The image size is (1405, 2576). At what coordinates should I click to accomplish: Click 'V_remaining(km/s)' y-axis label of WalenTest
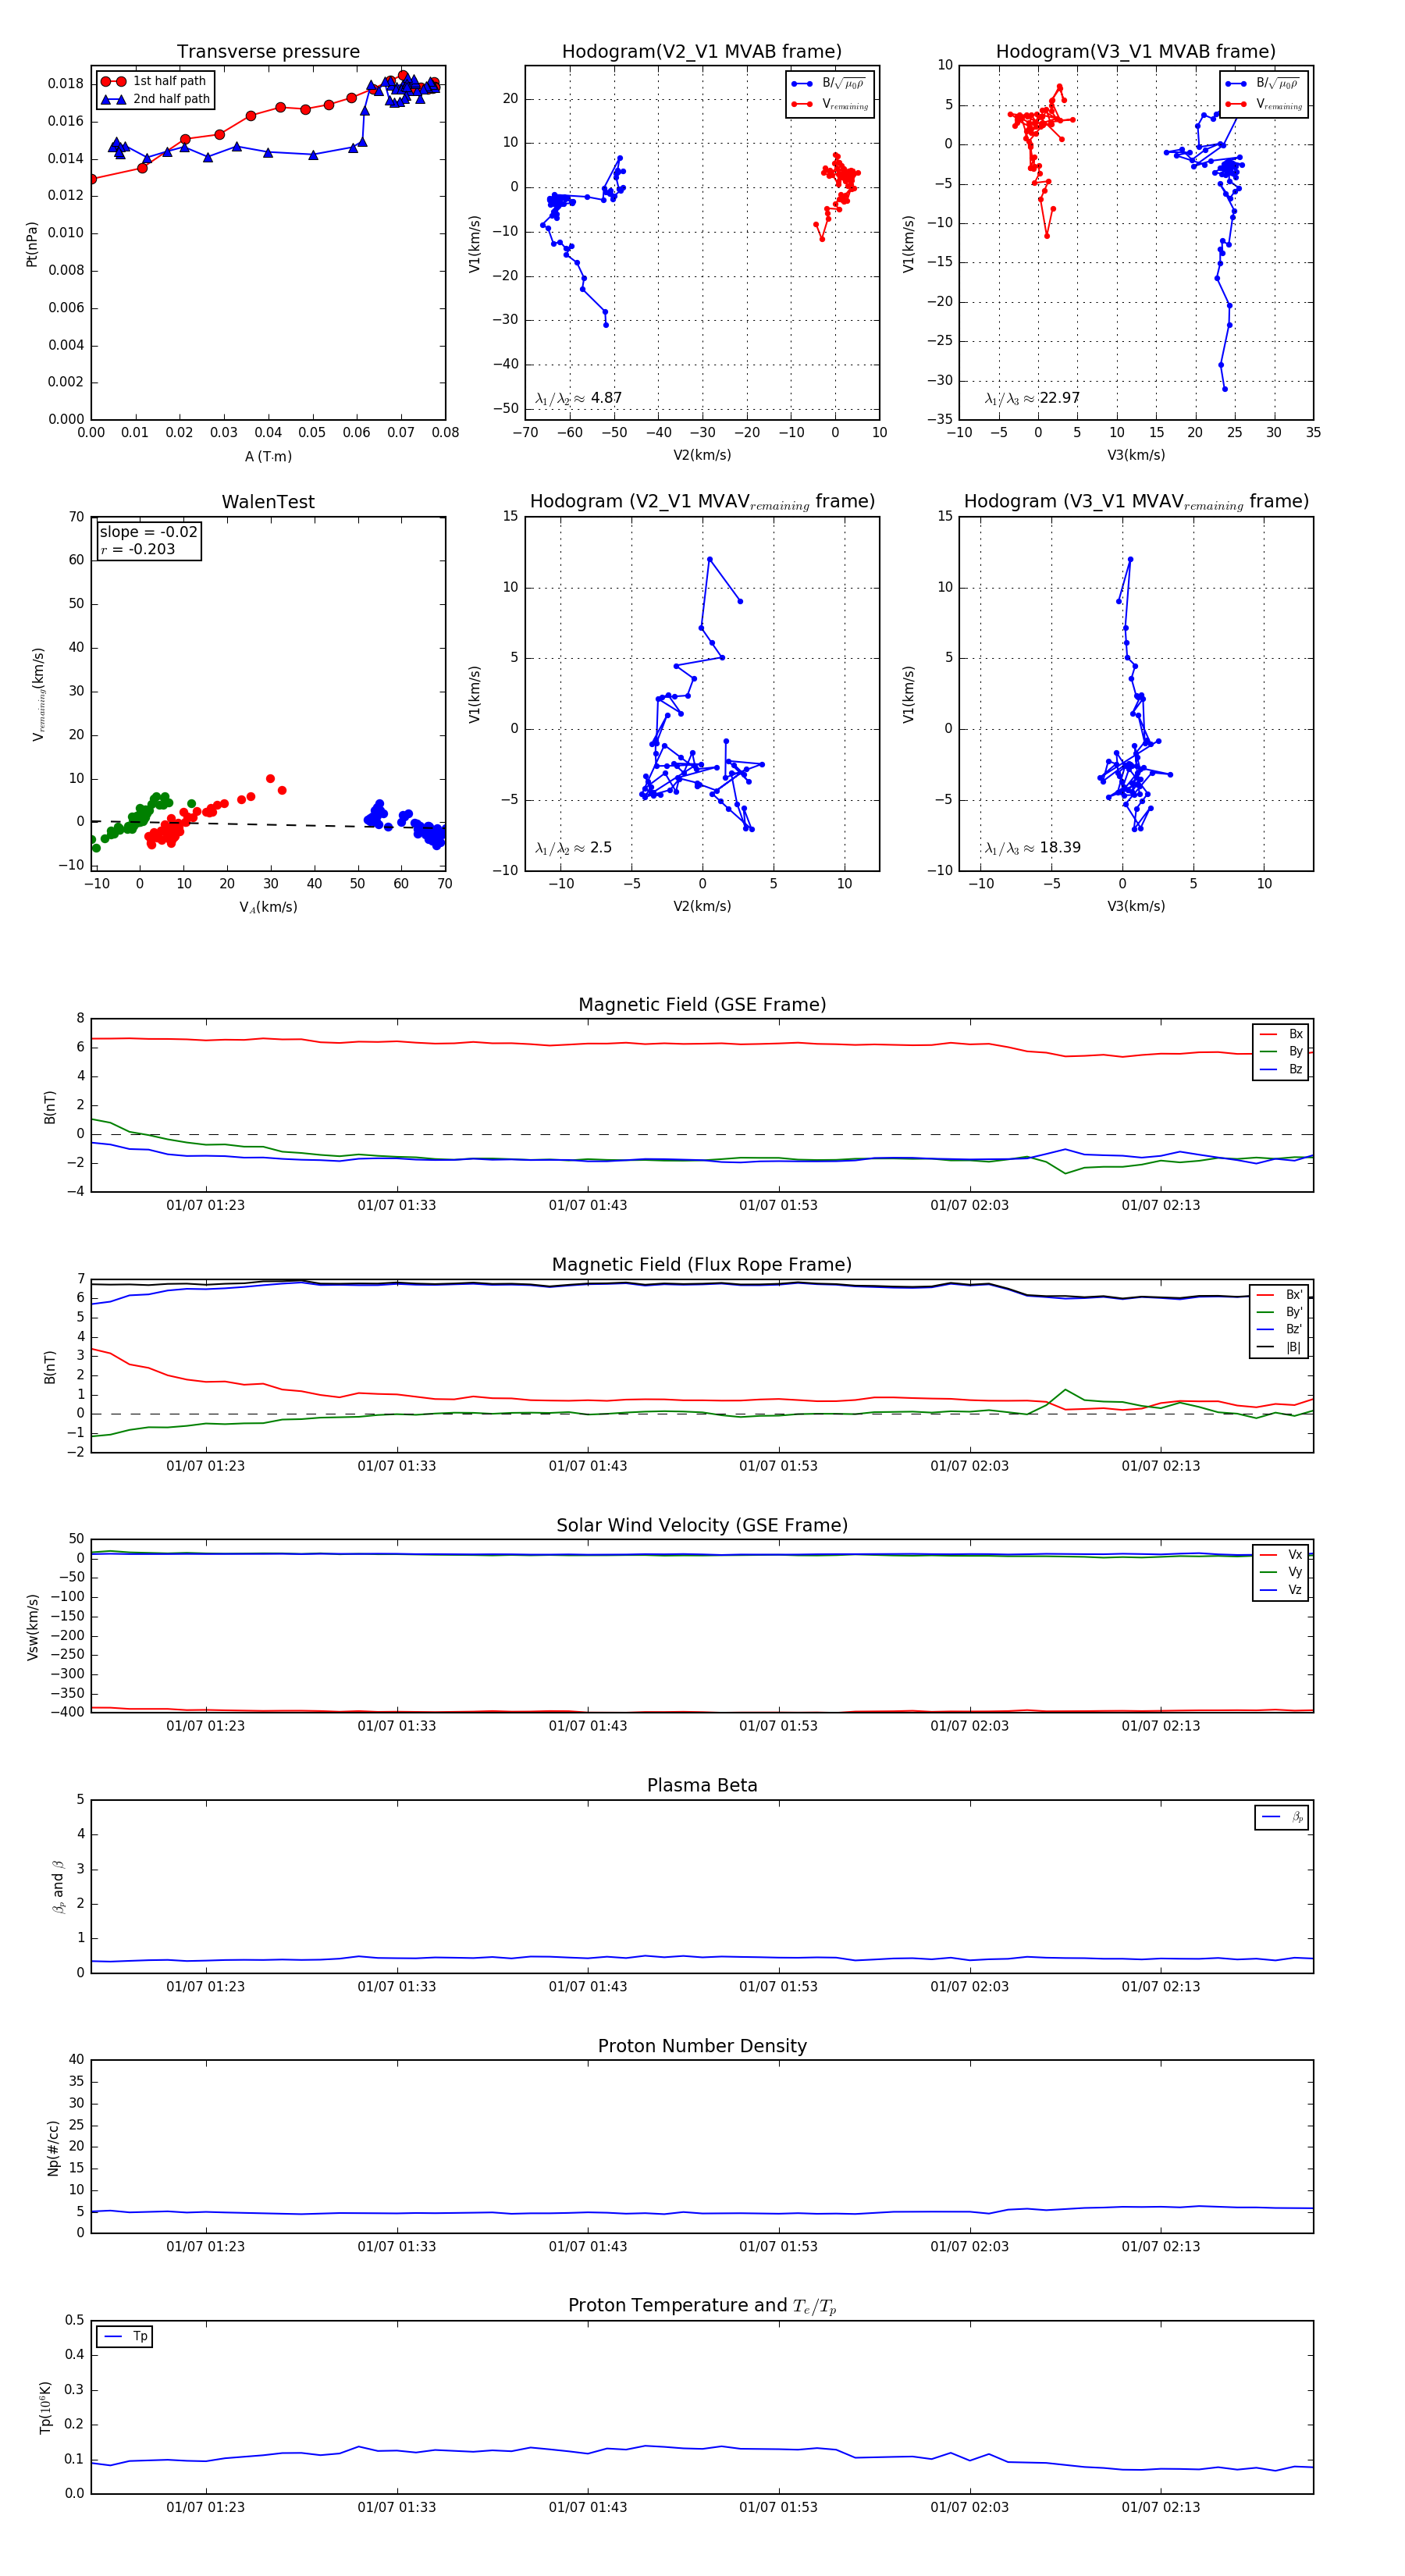coord(39,694)
